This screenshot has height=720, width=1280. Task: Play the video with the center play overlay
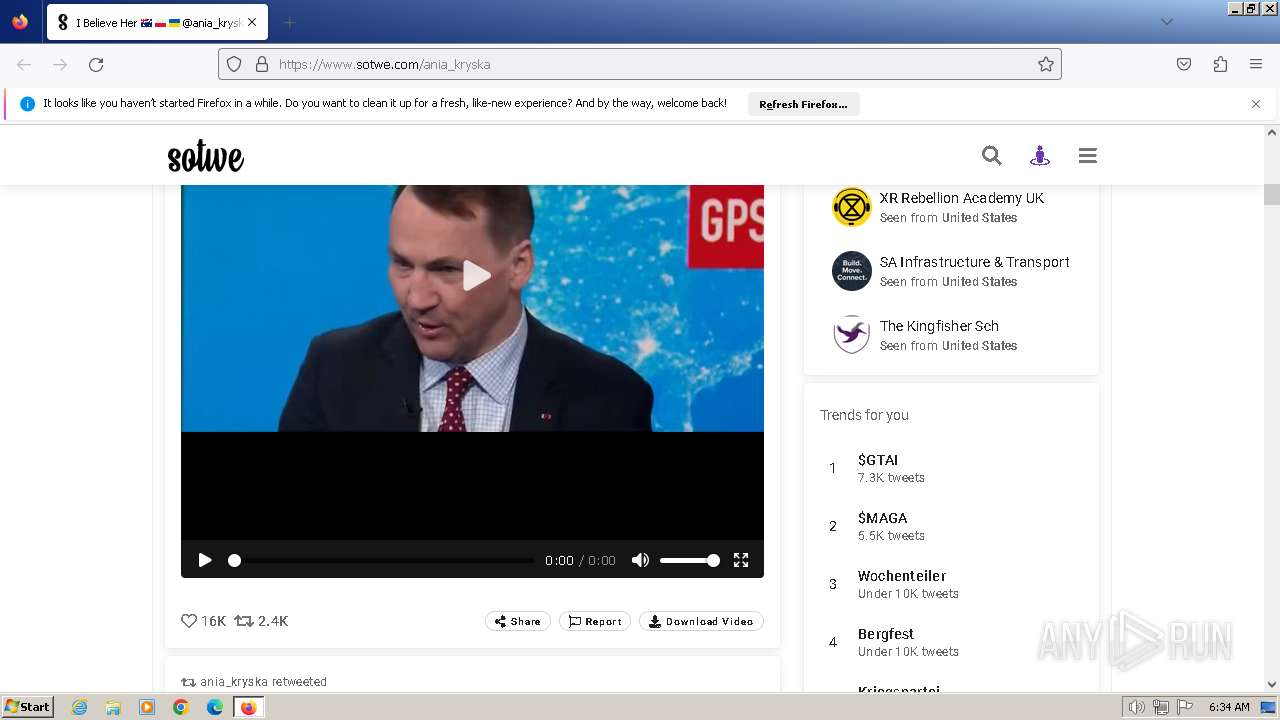[x=476, y=275]
